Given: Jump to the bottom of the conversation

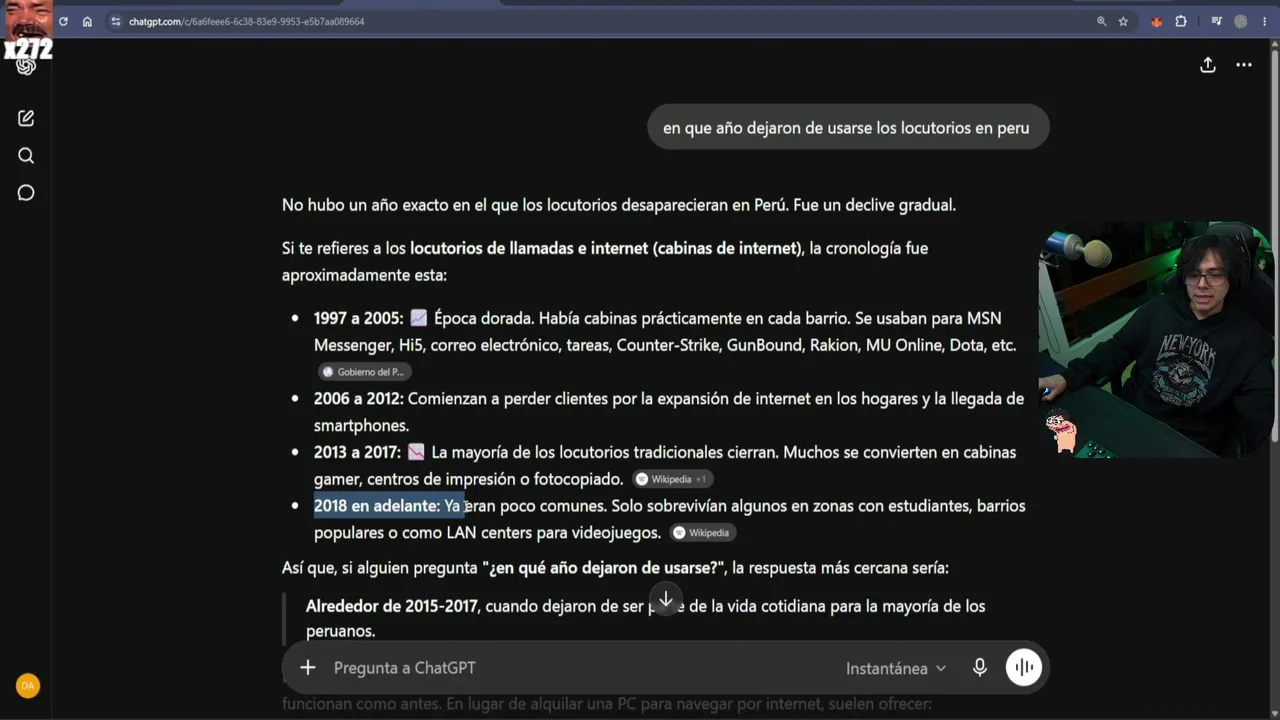Looking at the screenshot, I should 666,599.
